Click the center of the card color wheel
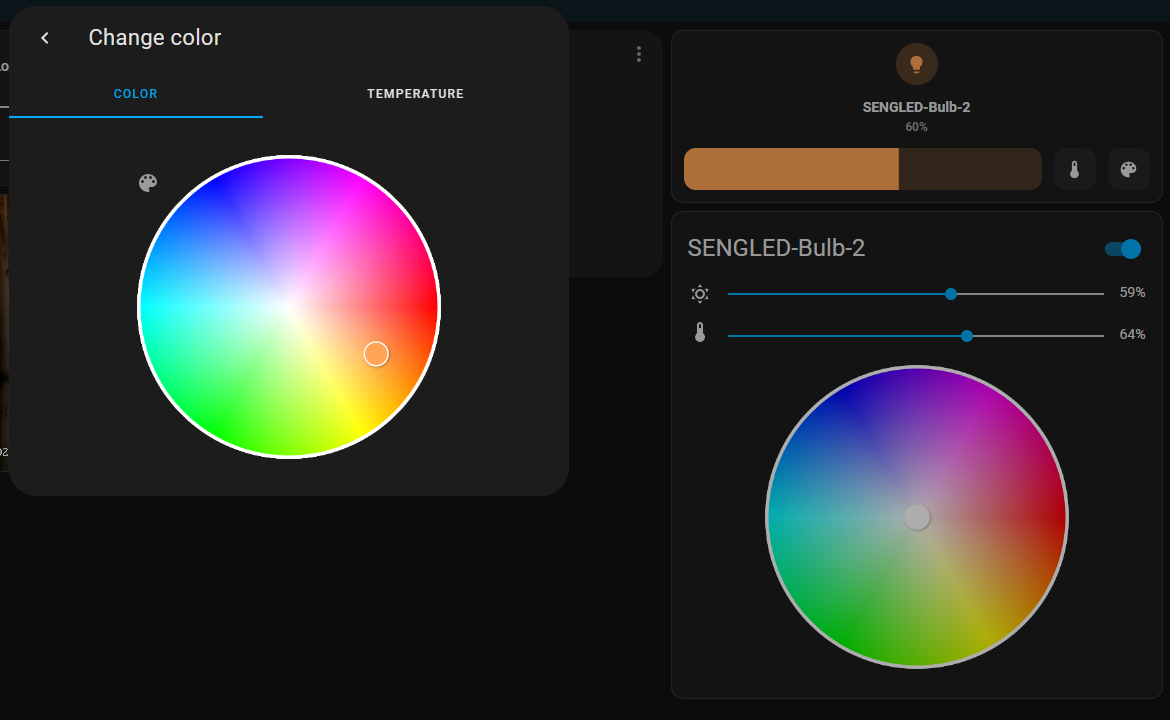The image size is (1170, 720). 917,517
